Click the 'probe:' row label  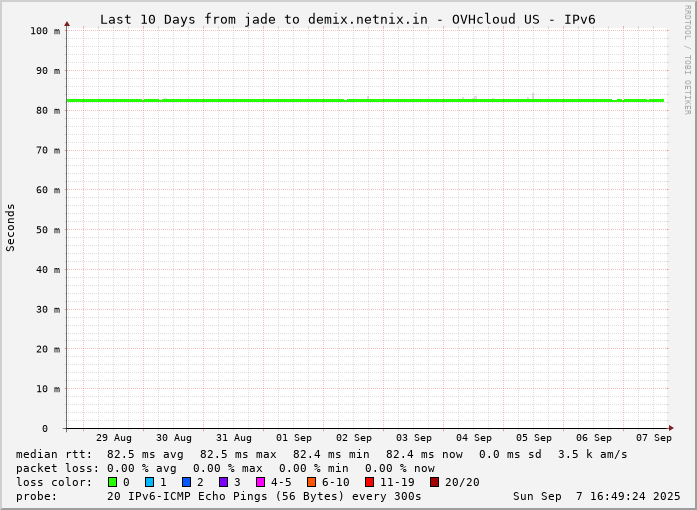point(37,496)
